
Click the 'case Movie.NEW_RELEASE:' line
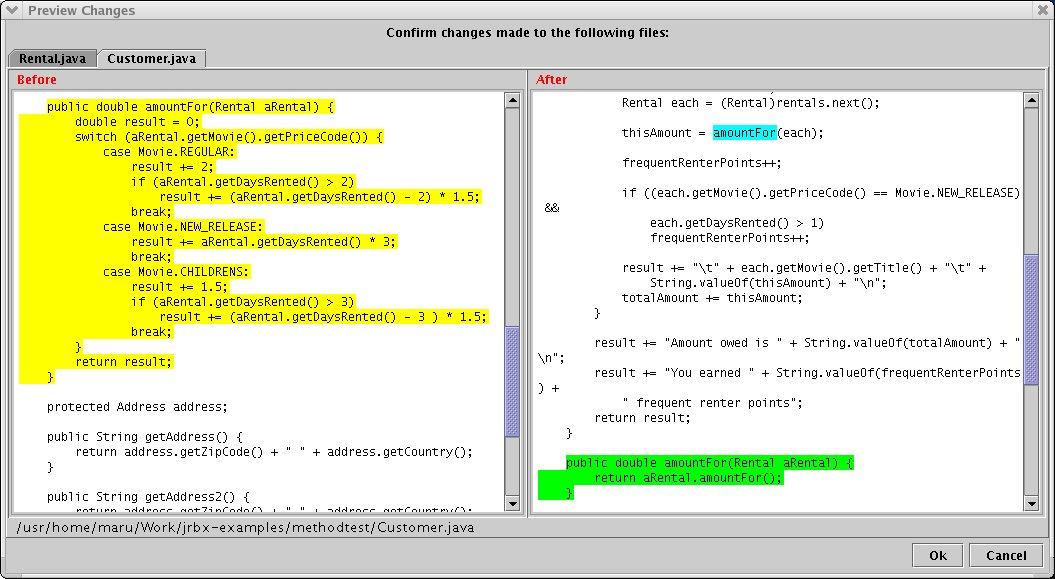(x=183, y=227)
